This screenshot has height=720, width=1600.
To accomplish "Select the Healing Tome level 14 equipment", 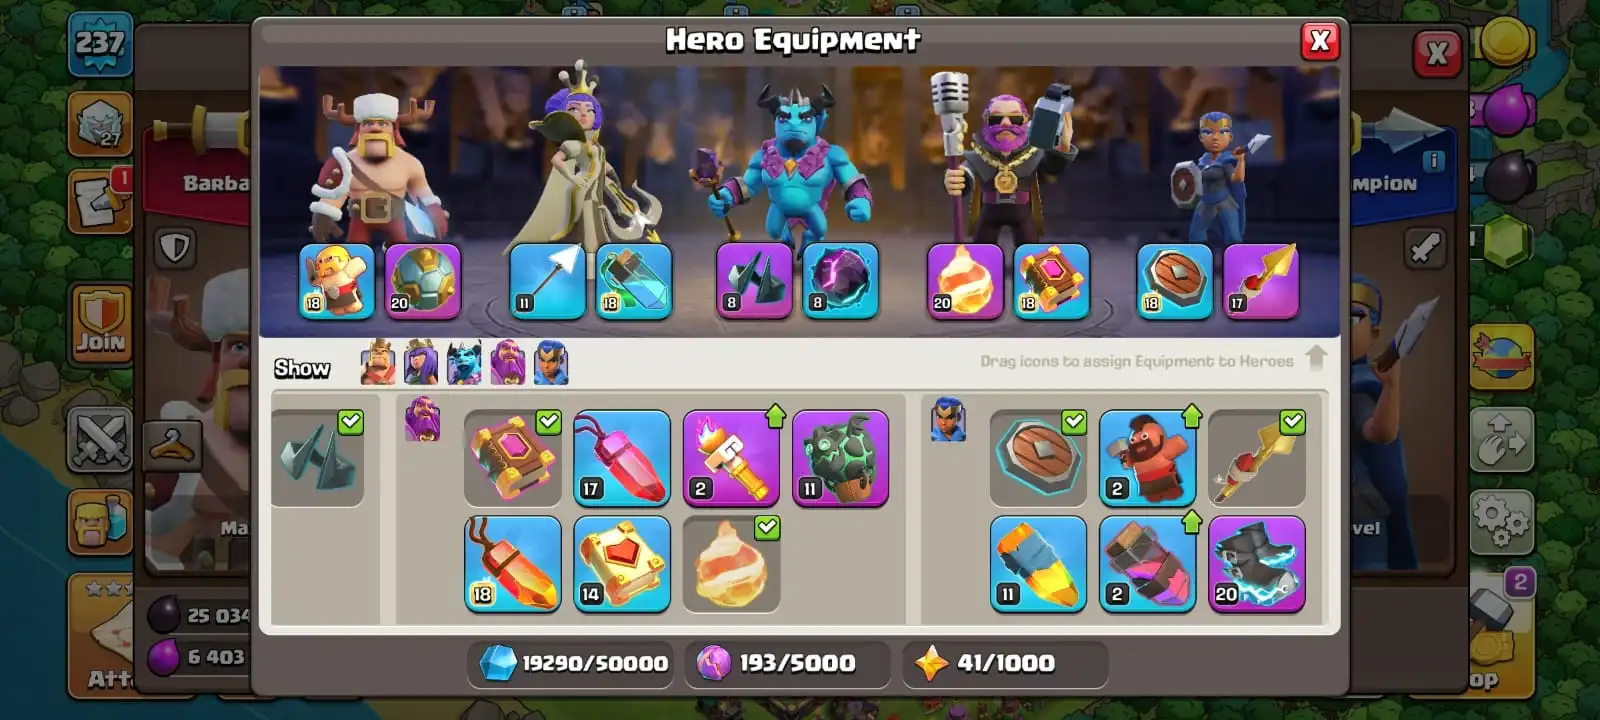I will (622, 563).
